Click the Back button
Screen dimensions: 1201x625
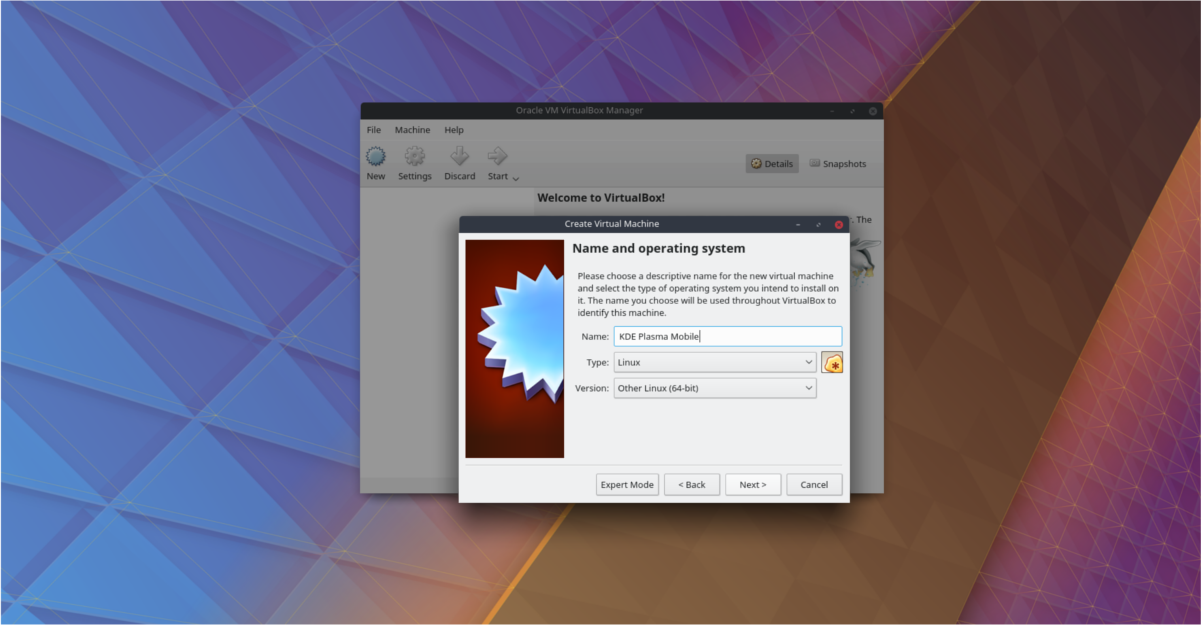click(692, 485)
